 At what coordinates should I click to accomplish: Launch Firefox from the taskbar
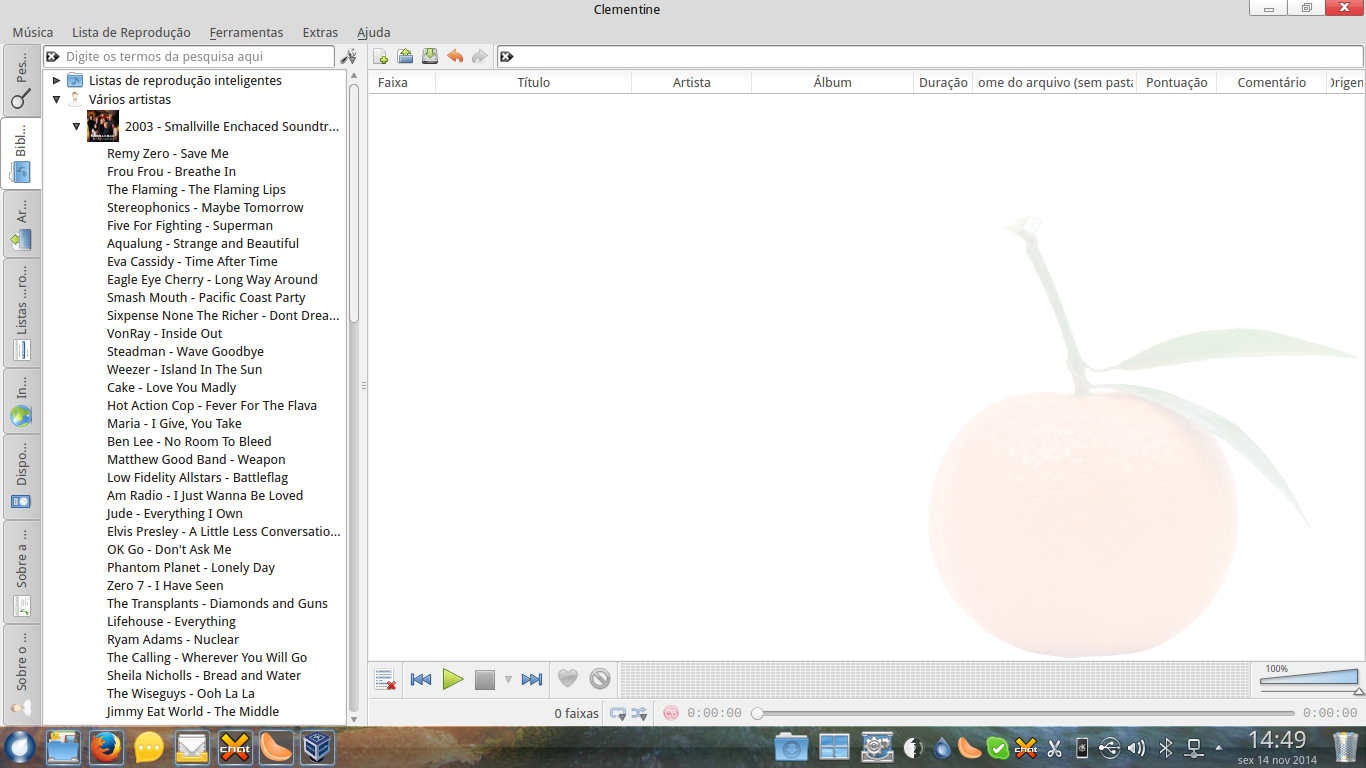click(x=106, y=747)
